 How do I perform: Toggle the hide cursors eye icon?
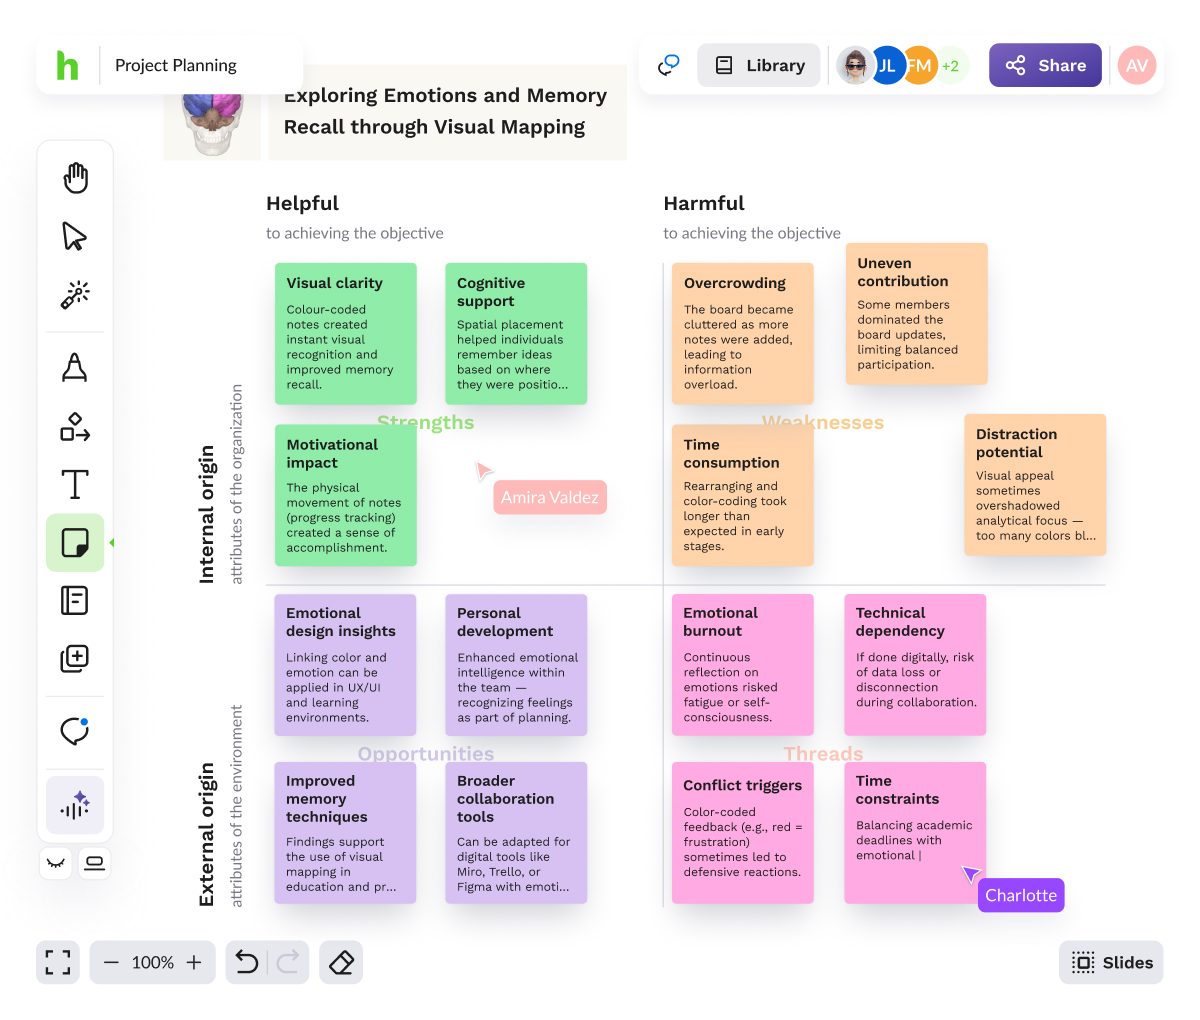pos(57,863)
